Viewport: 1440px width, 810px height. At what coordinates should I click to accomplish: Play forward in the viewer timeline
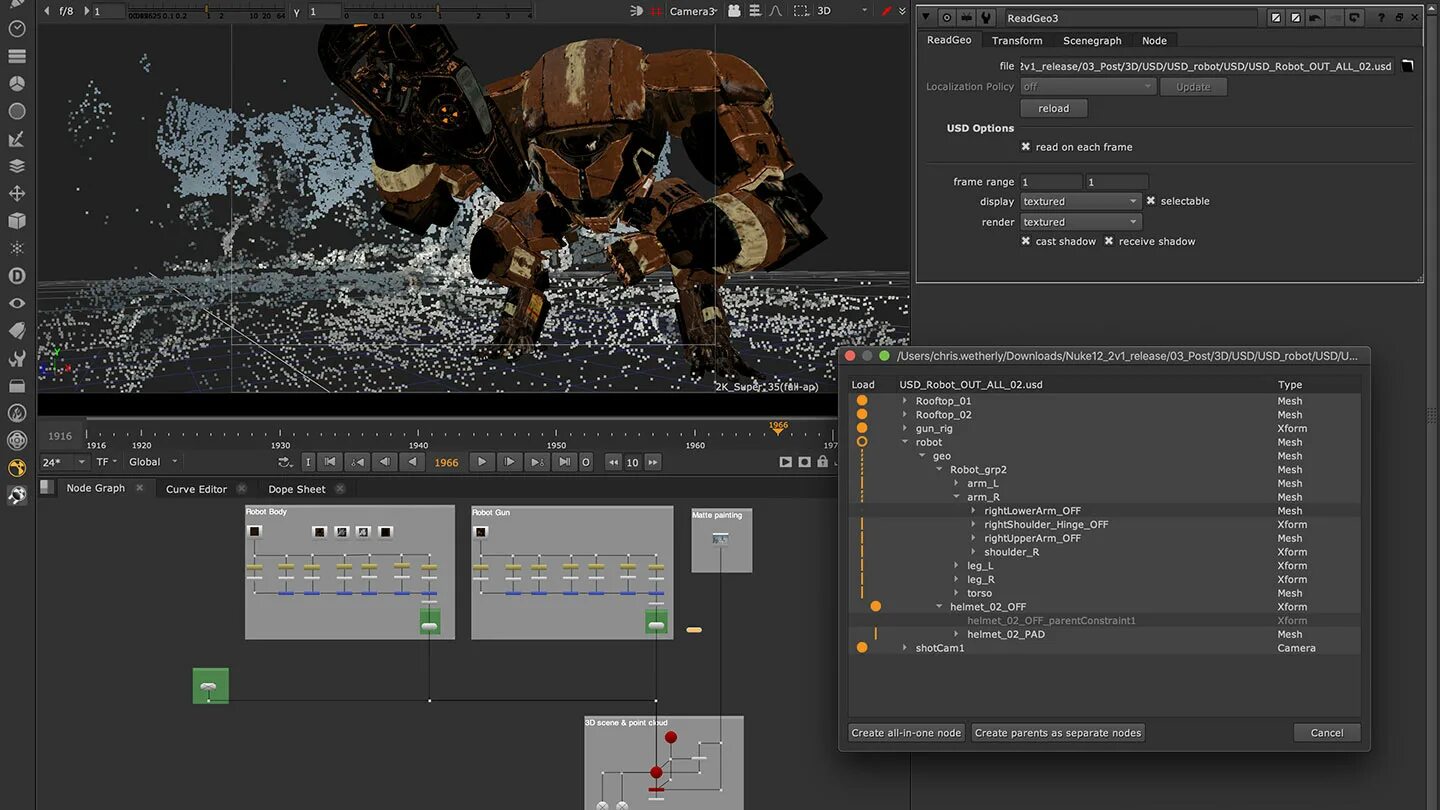[482, 462]
